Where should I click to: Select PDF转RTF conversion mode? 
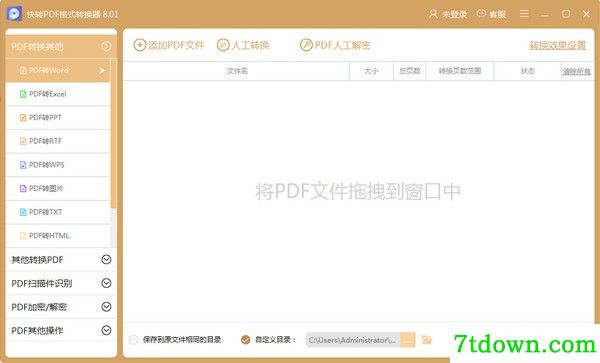click(x=58, y=142)
